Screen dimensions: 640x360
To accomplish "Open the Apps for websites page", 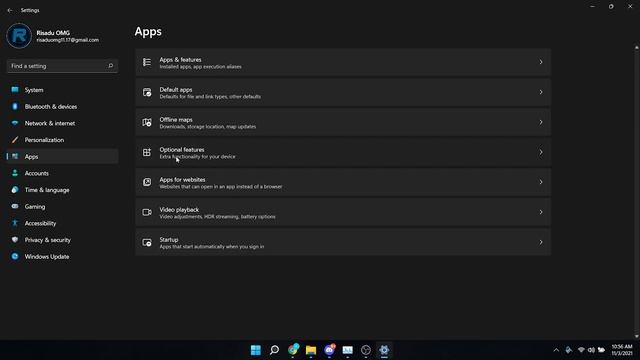I will [x=343, y=182].
